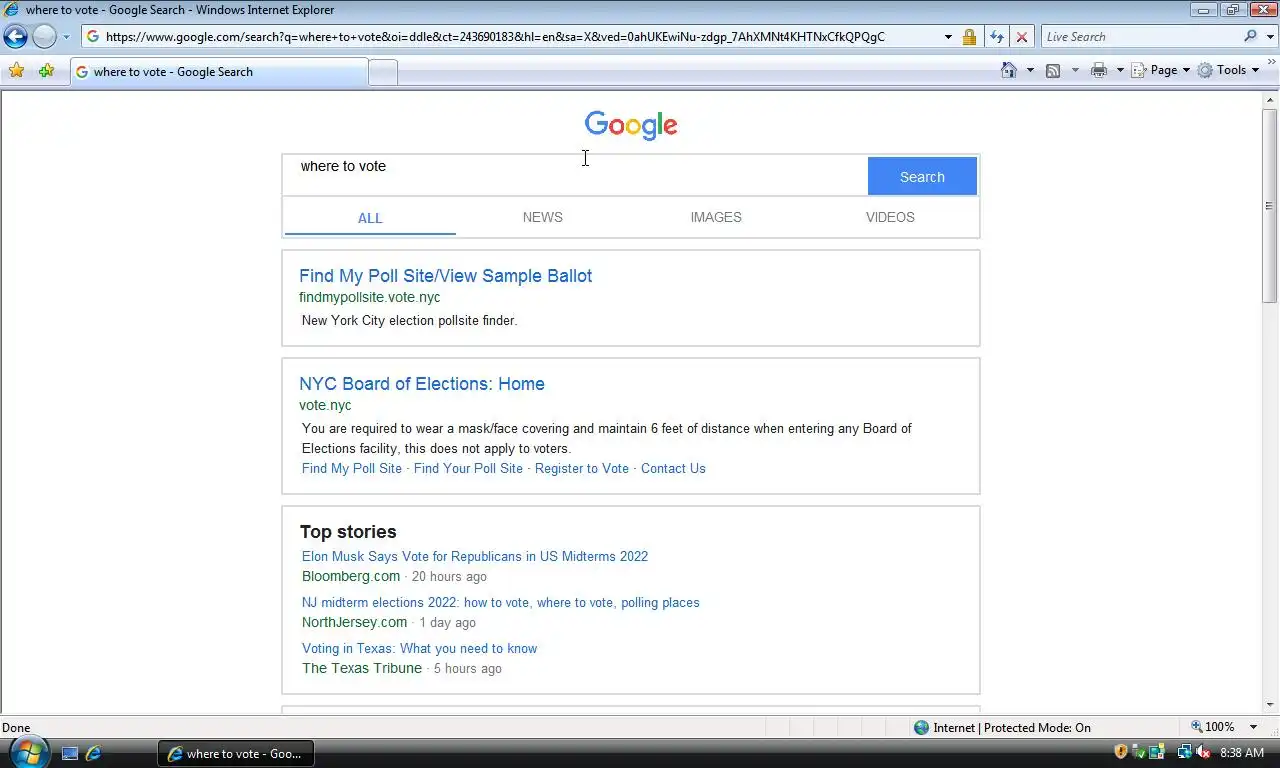Viewport: 1280px width, 768px height.
Task: Open the Page menu
Action: point(1161,70)
